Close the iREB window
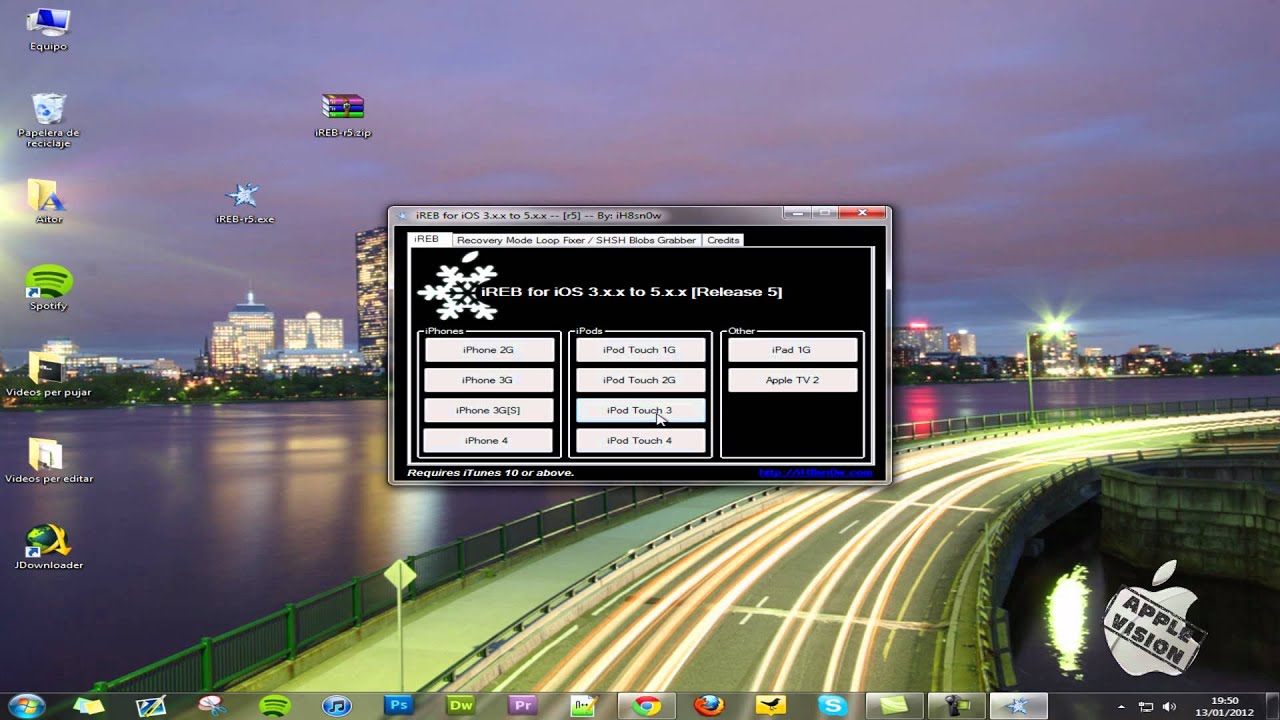The width and height of the screenshot is (1280, 720). (x=861, y=213)
